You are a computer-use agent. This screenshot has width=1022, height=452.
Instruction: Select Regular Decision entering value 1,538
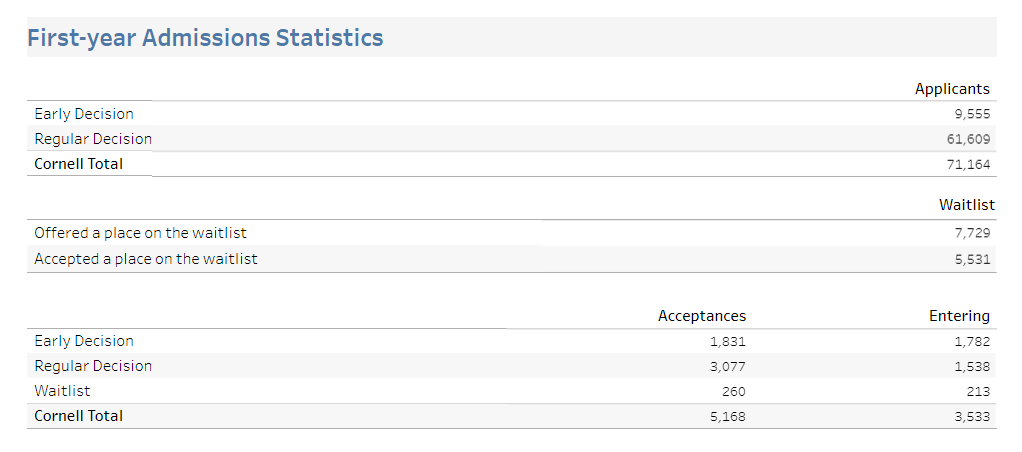(x=972, y=366)
